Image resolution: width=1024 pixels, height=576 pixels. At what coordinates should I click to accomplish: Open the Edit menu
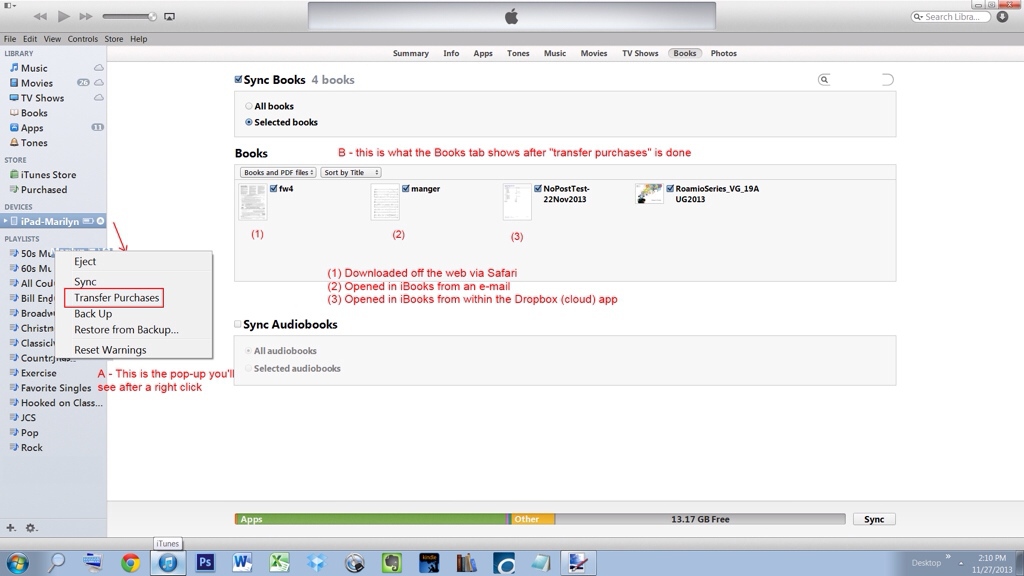[x=30, y=39]
